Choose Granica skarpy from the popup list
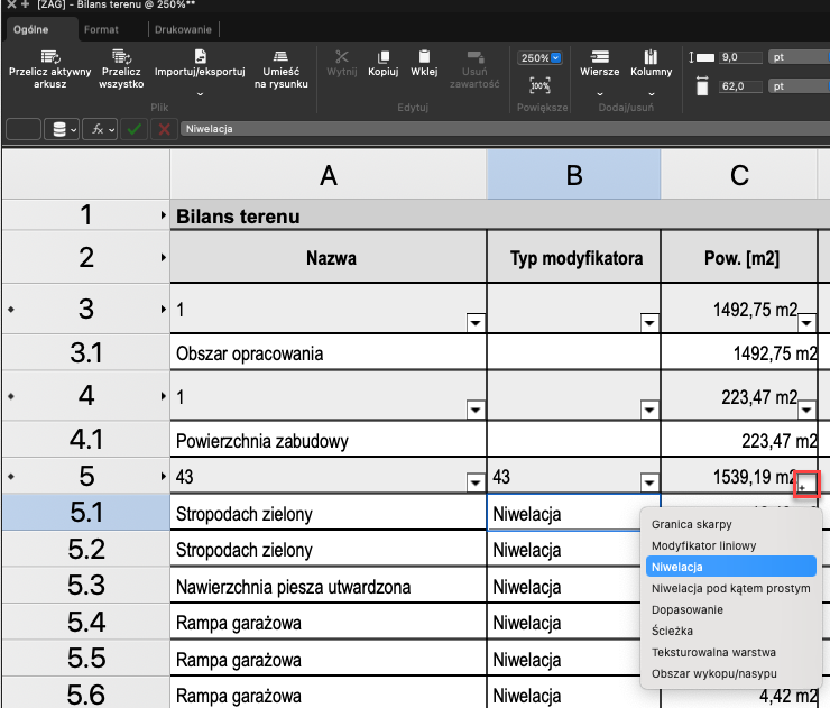830x708 pixels. coord(691,524)
